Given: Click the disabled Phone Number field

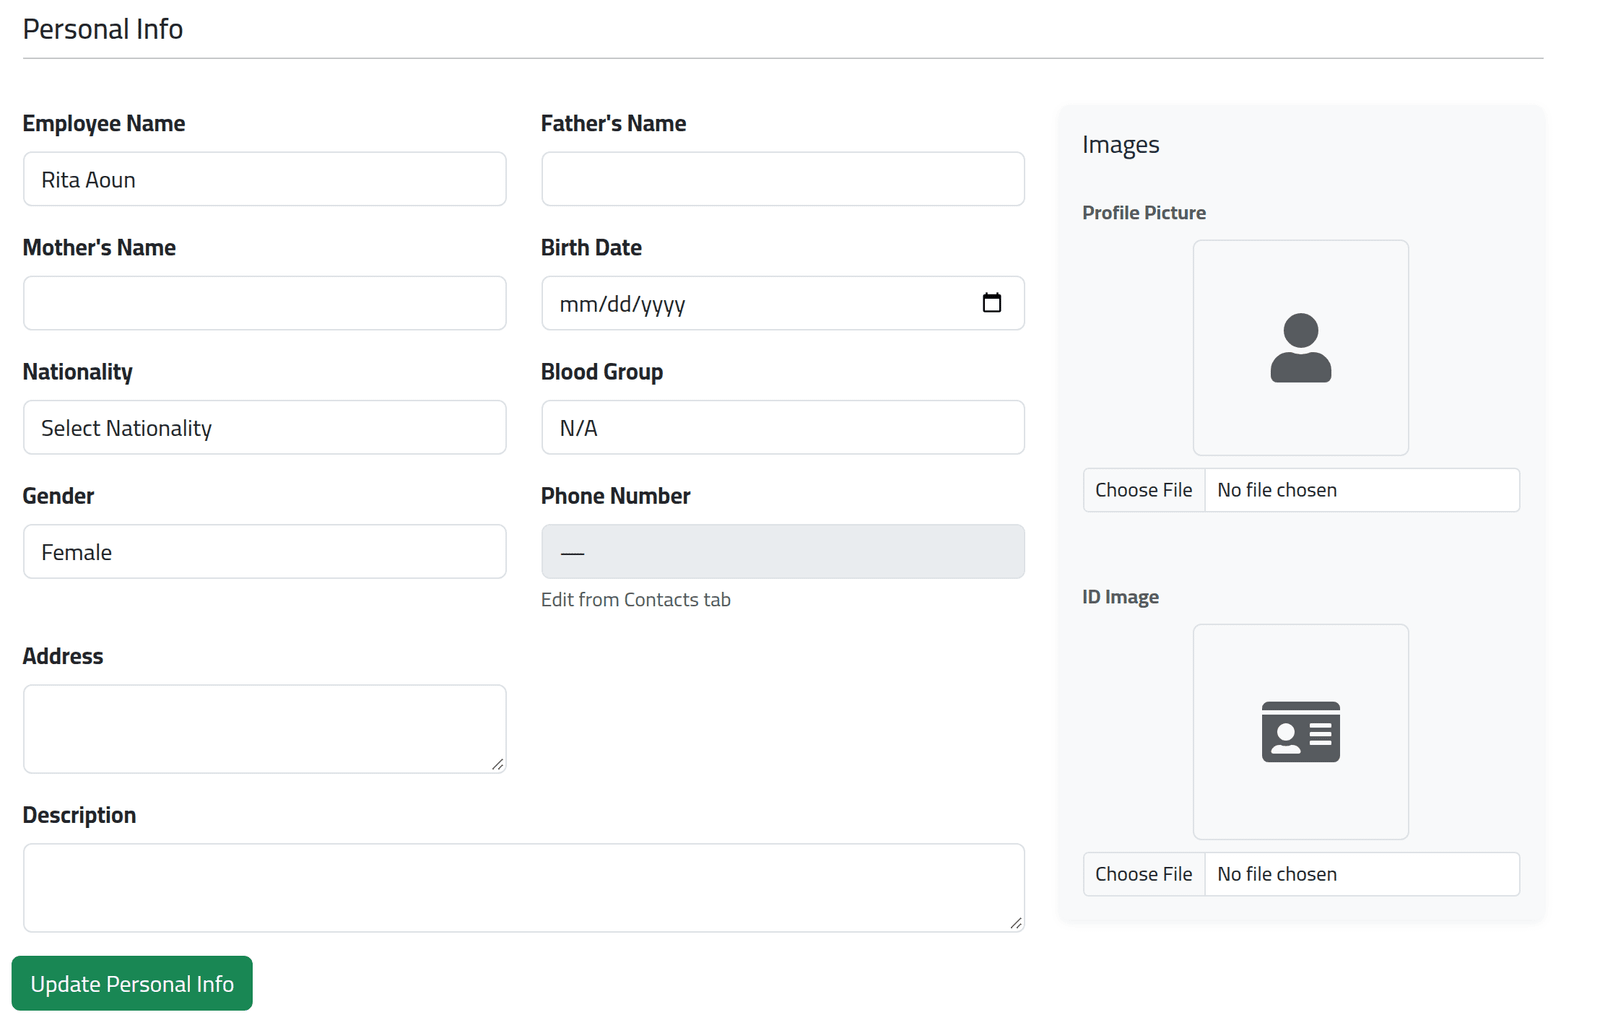Looking at the screenshot, I should pos(783,551).
